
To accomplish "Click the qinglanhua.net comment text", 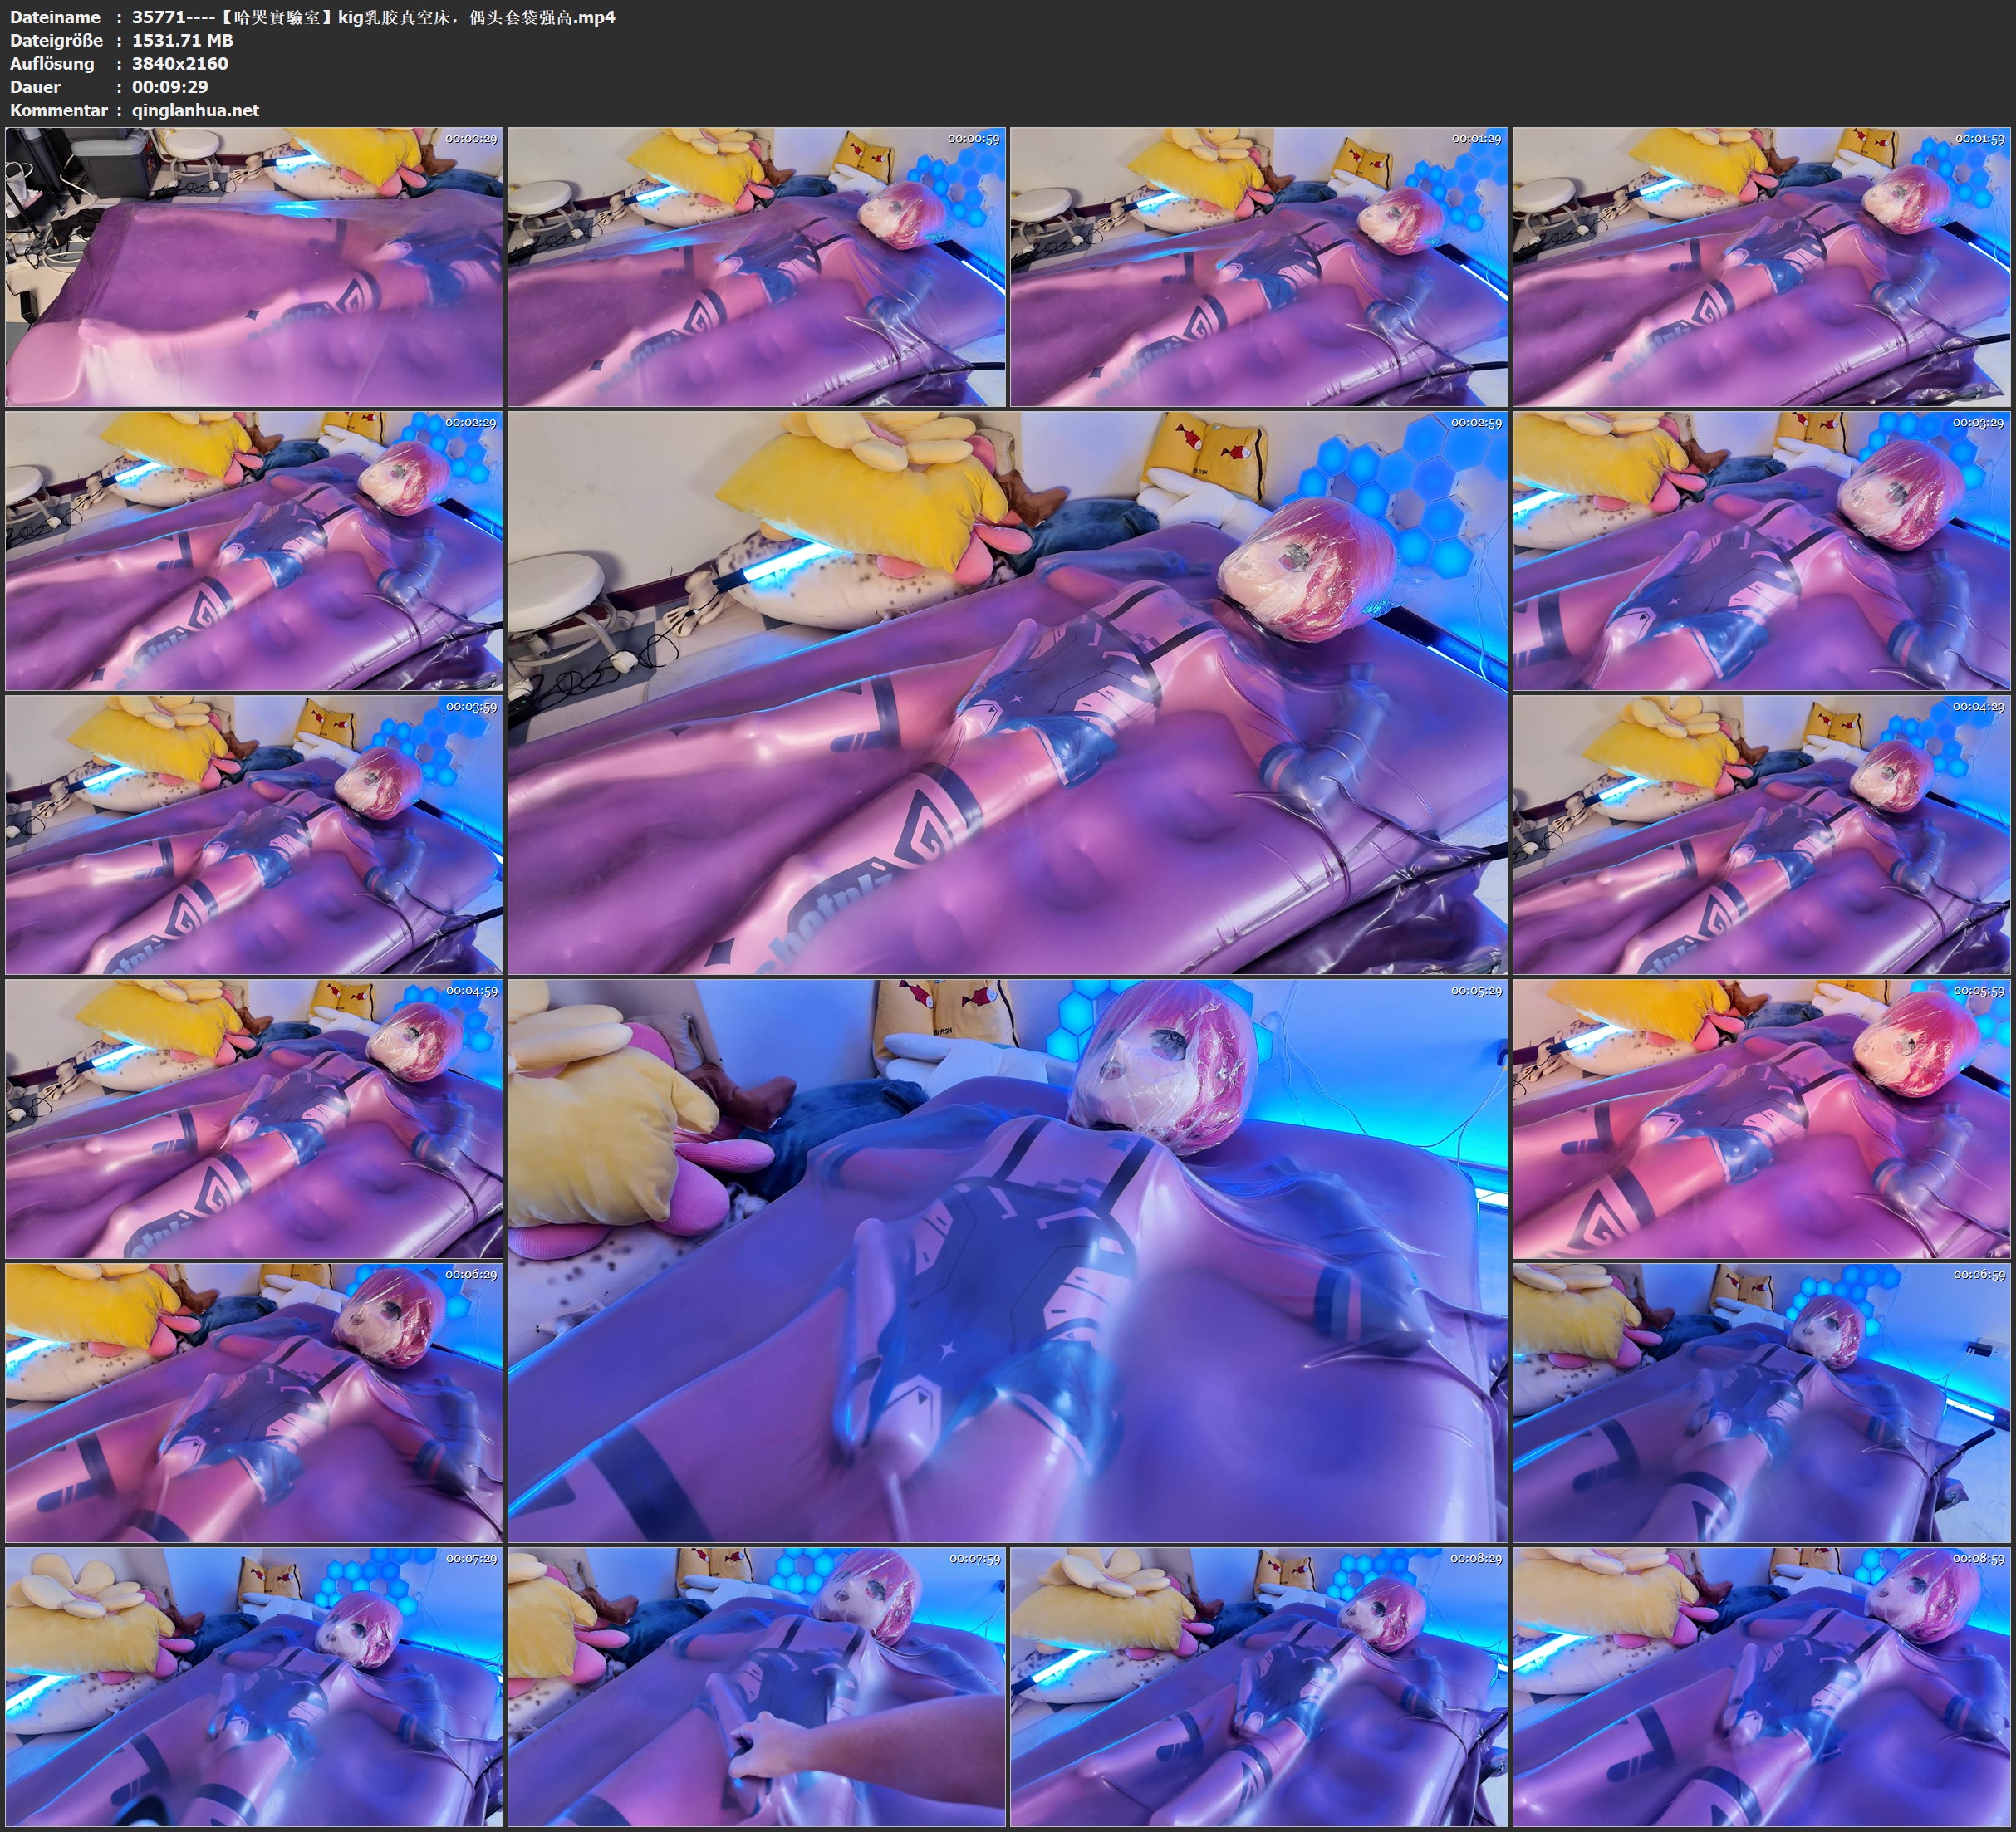I will 195,110.
